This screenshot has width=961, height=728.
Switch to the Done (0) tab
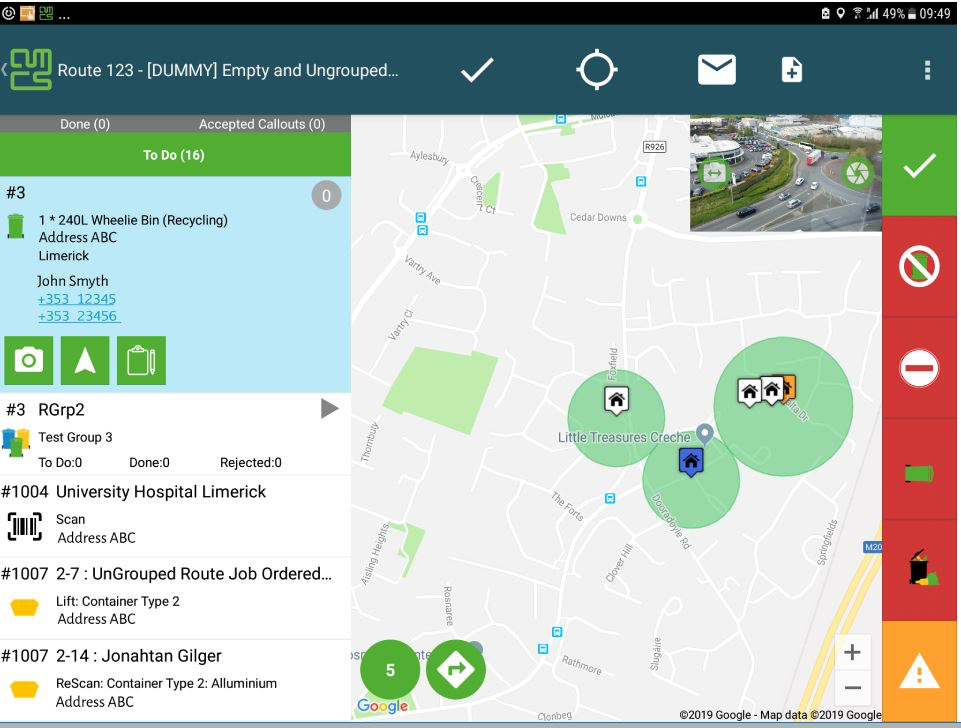pyautogui.click(x=87, y=123)
